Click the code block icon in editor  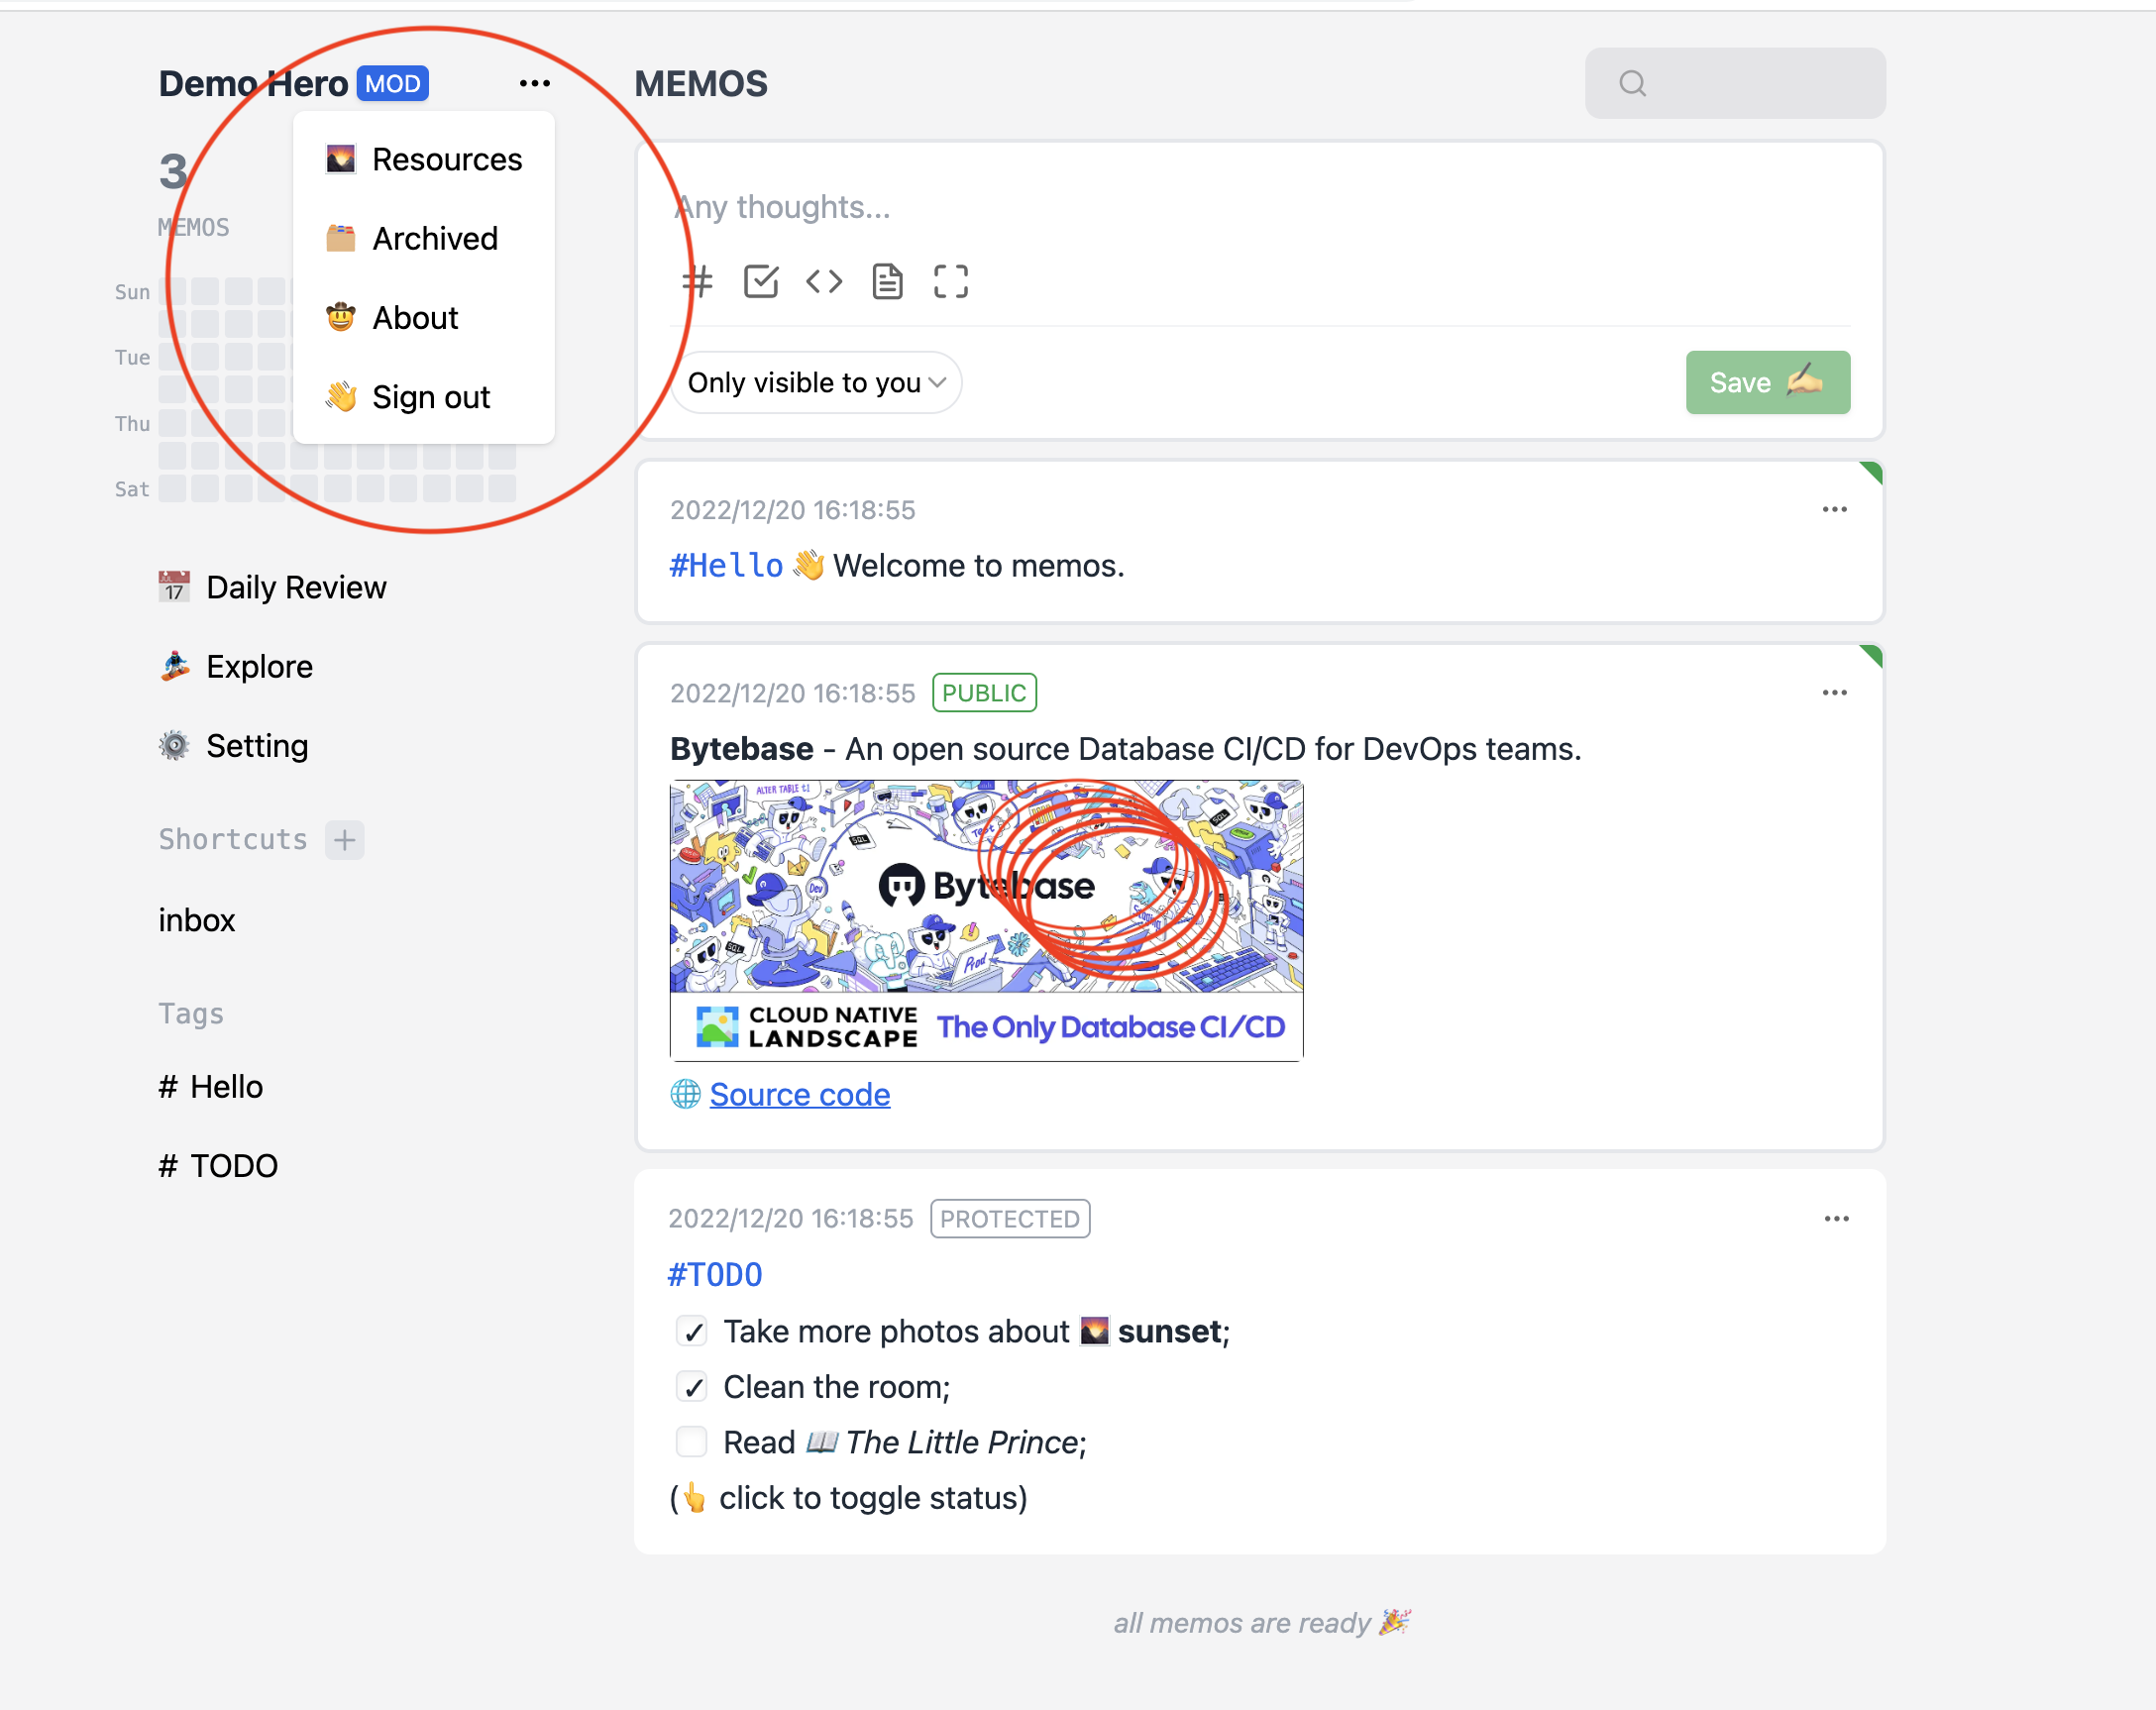coord(824,282)
